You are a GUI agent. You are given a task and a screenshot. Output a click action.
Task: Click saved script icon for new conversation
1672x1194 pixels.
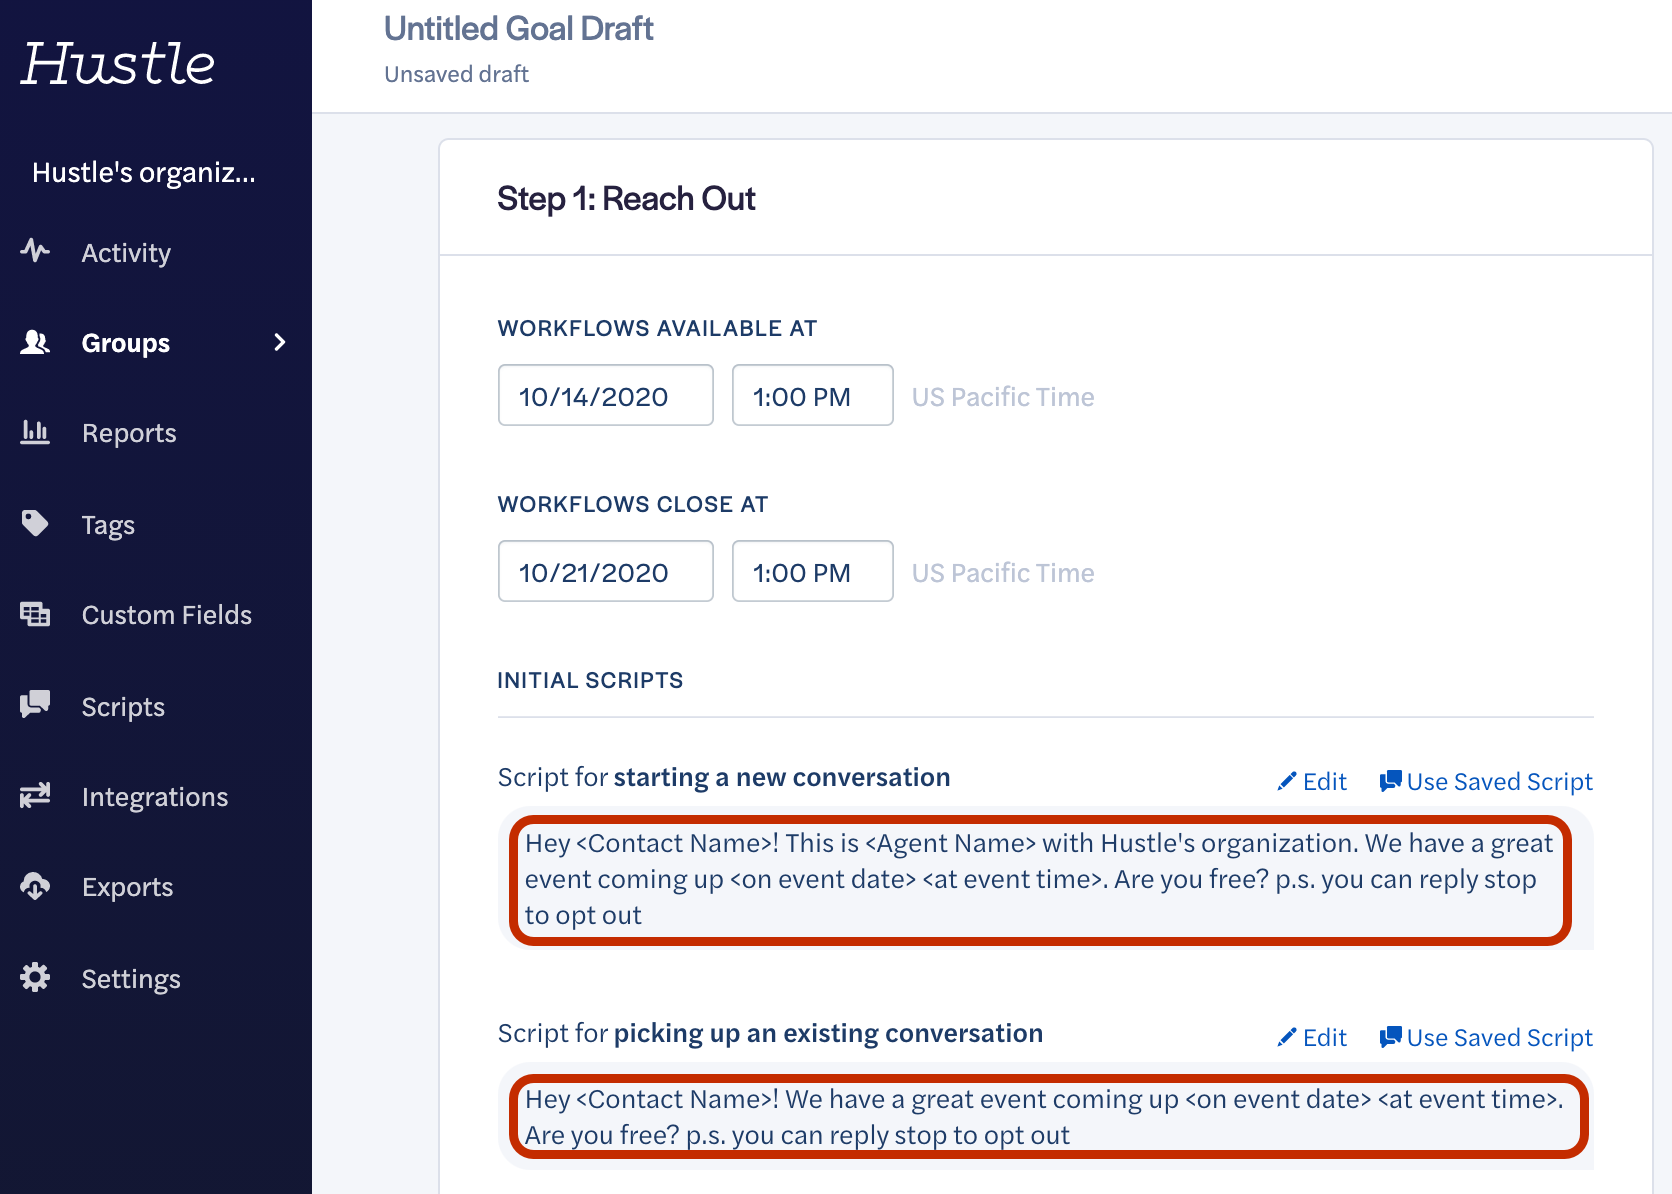(x=1390, y=781)
